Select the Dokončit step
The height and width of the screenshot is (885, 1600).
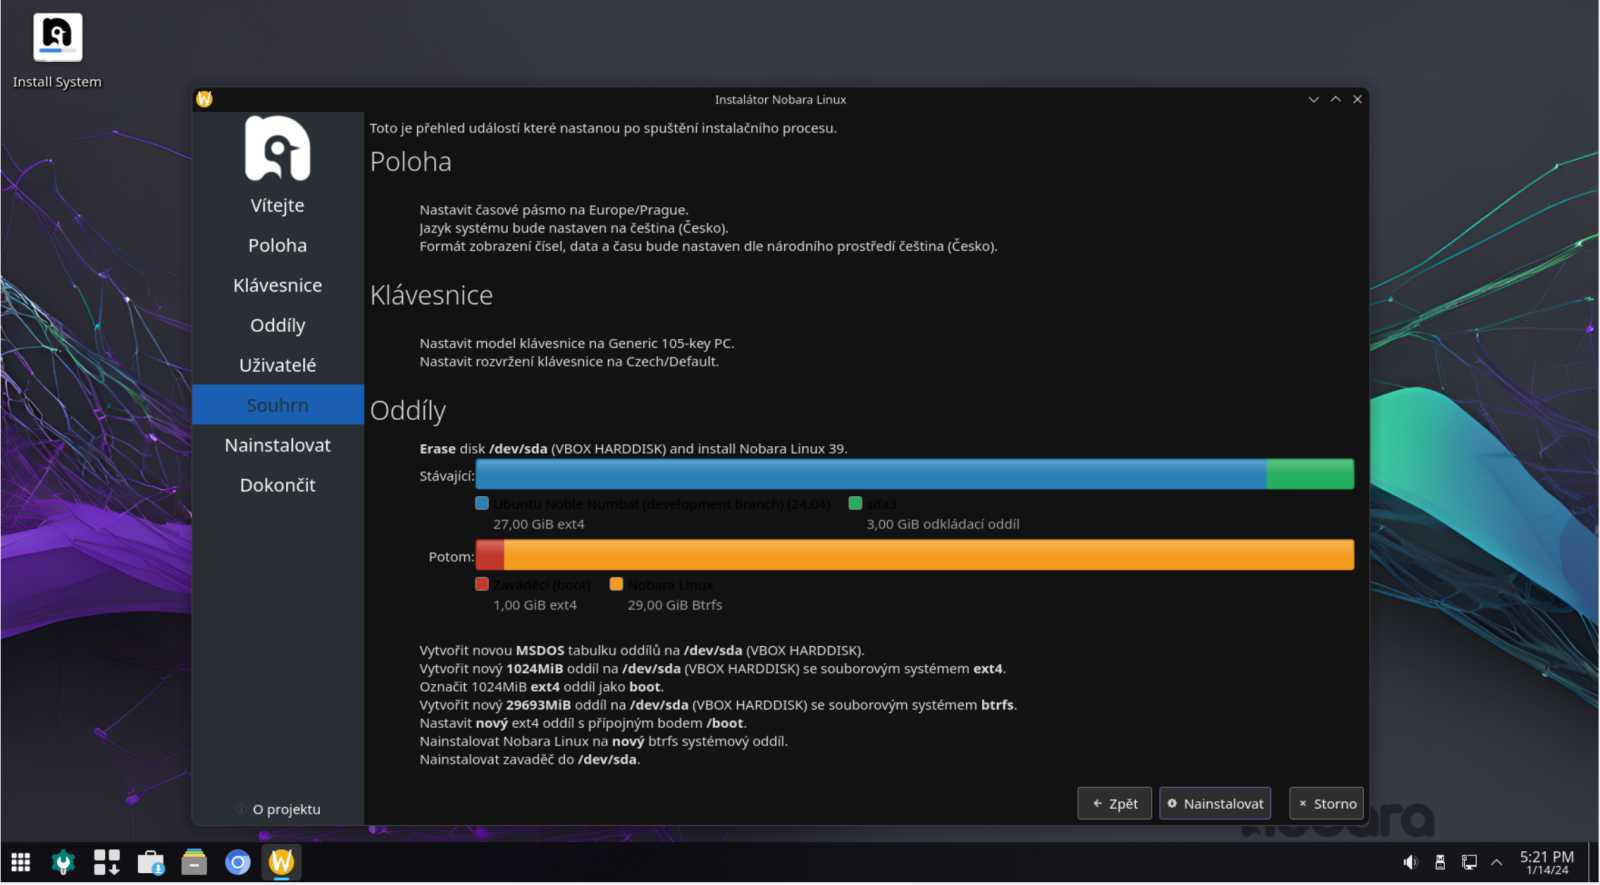[x=278, y=485]
